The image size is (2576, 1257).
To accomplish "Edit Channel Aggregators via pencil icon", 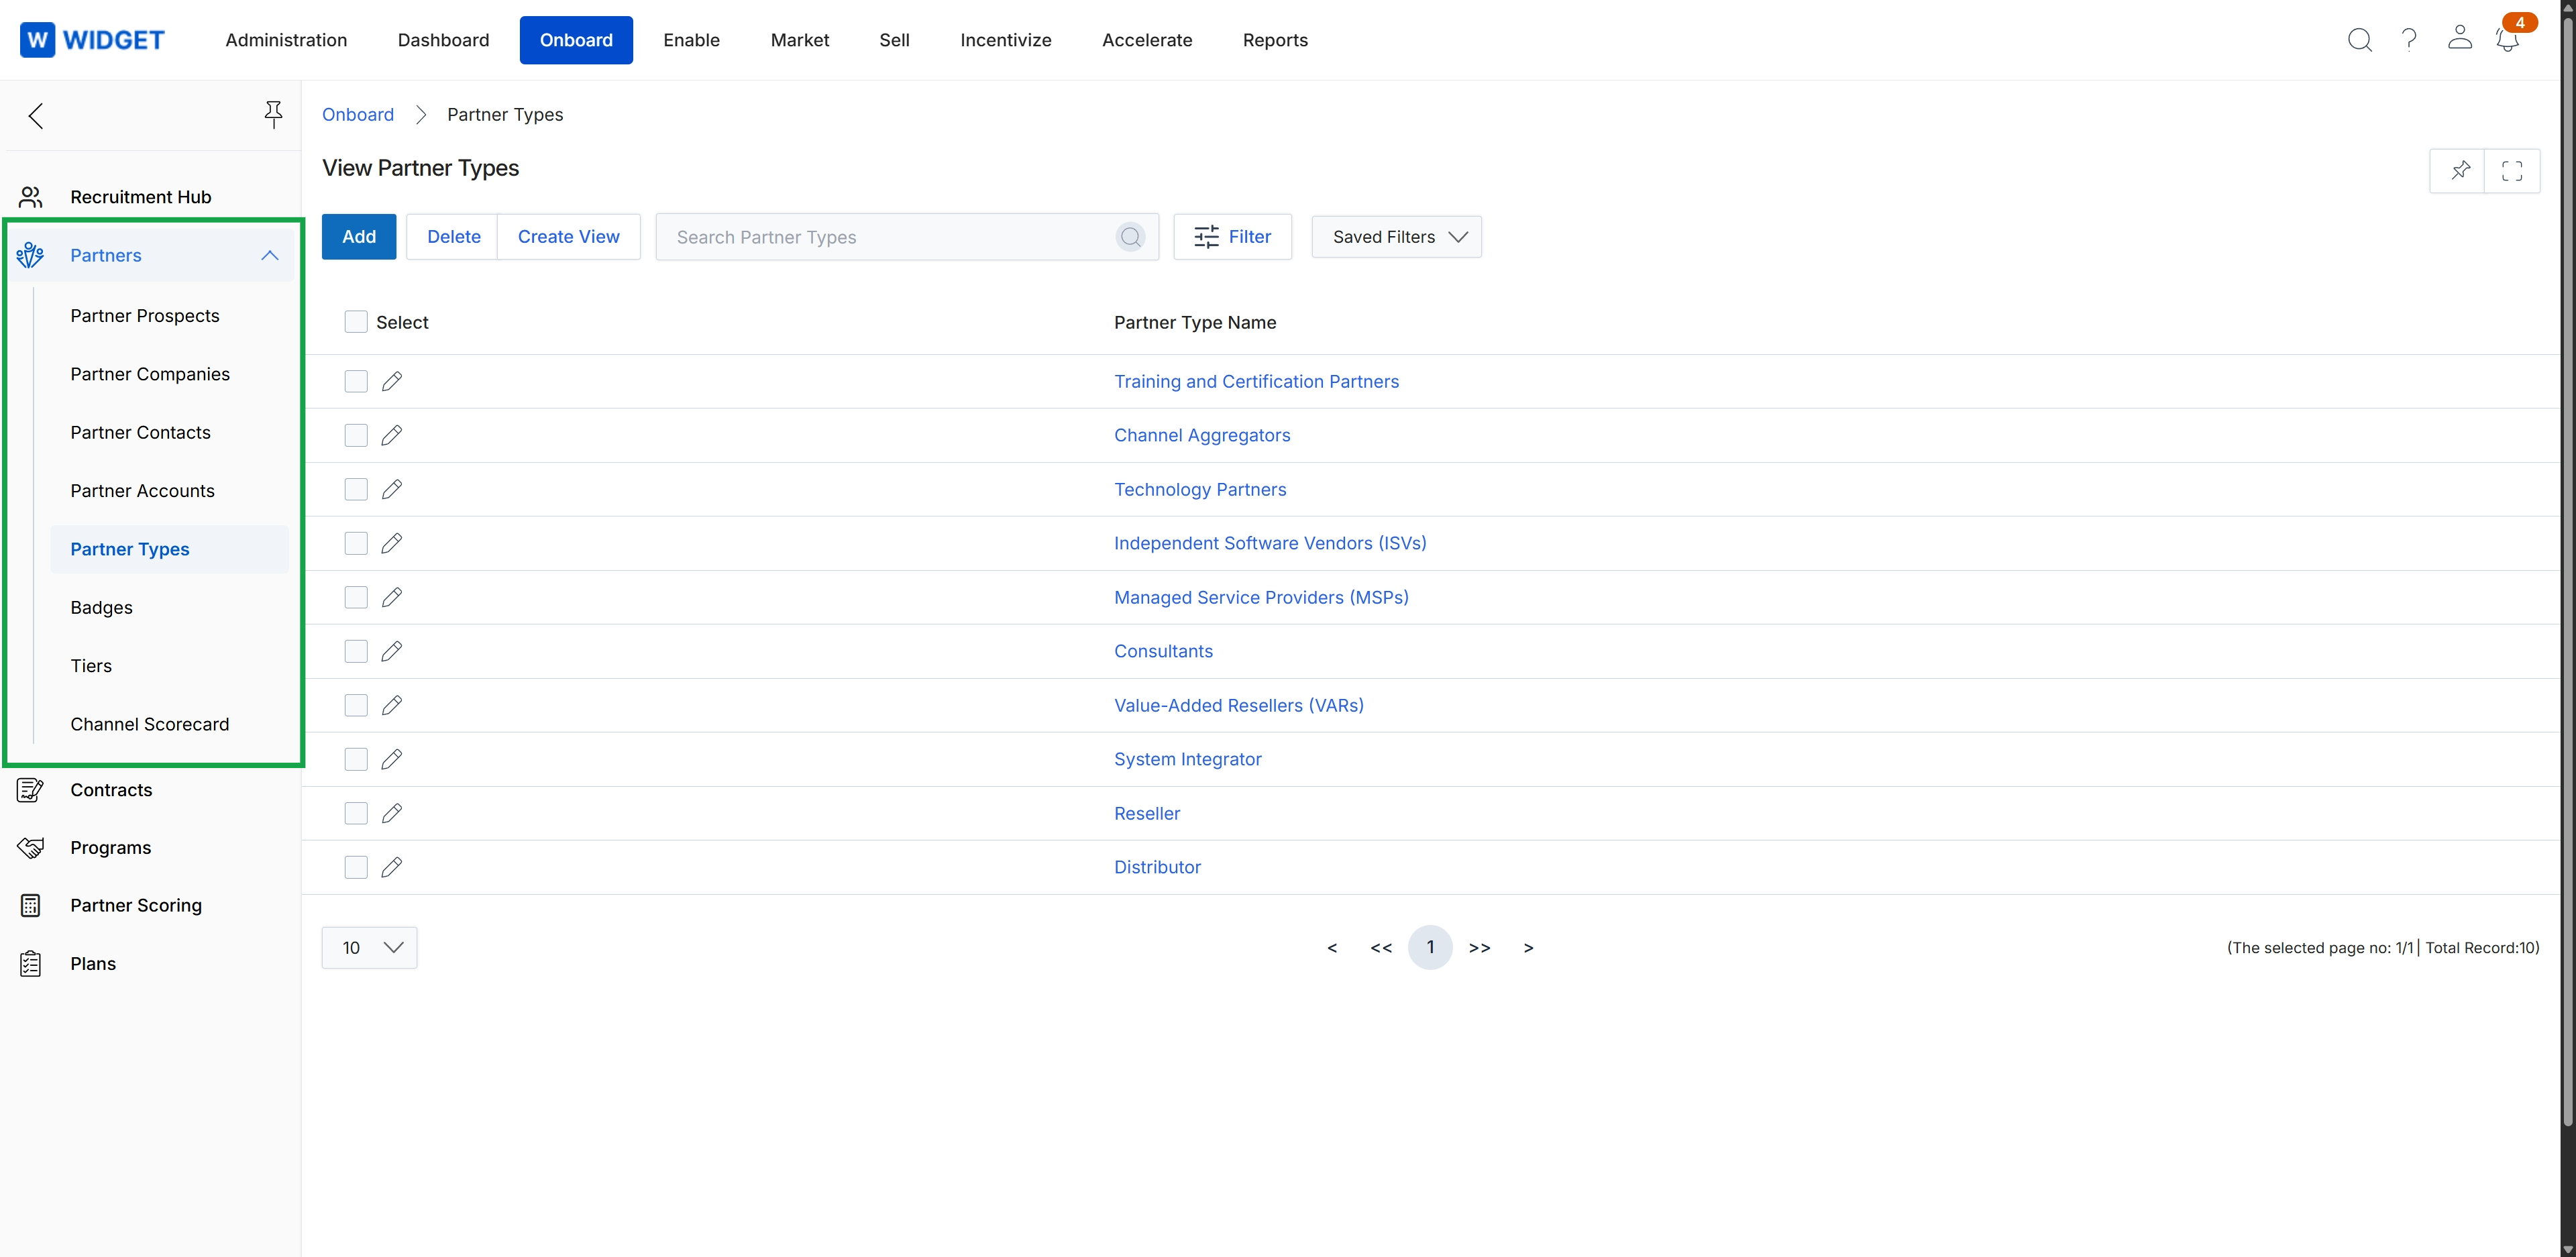I will pyautogui.click(x=392, y=435).
